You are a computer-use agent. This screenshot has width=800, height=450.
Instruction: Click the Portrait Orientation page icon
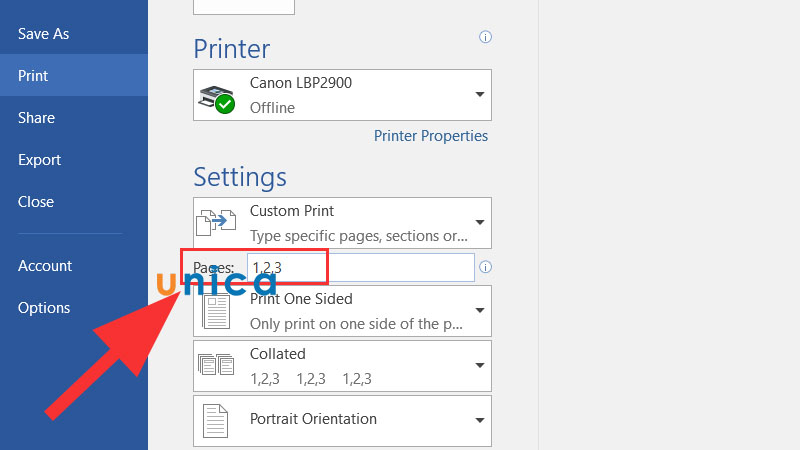(217, 421)
